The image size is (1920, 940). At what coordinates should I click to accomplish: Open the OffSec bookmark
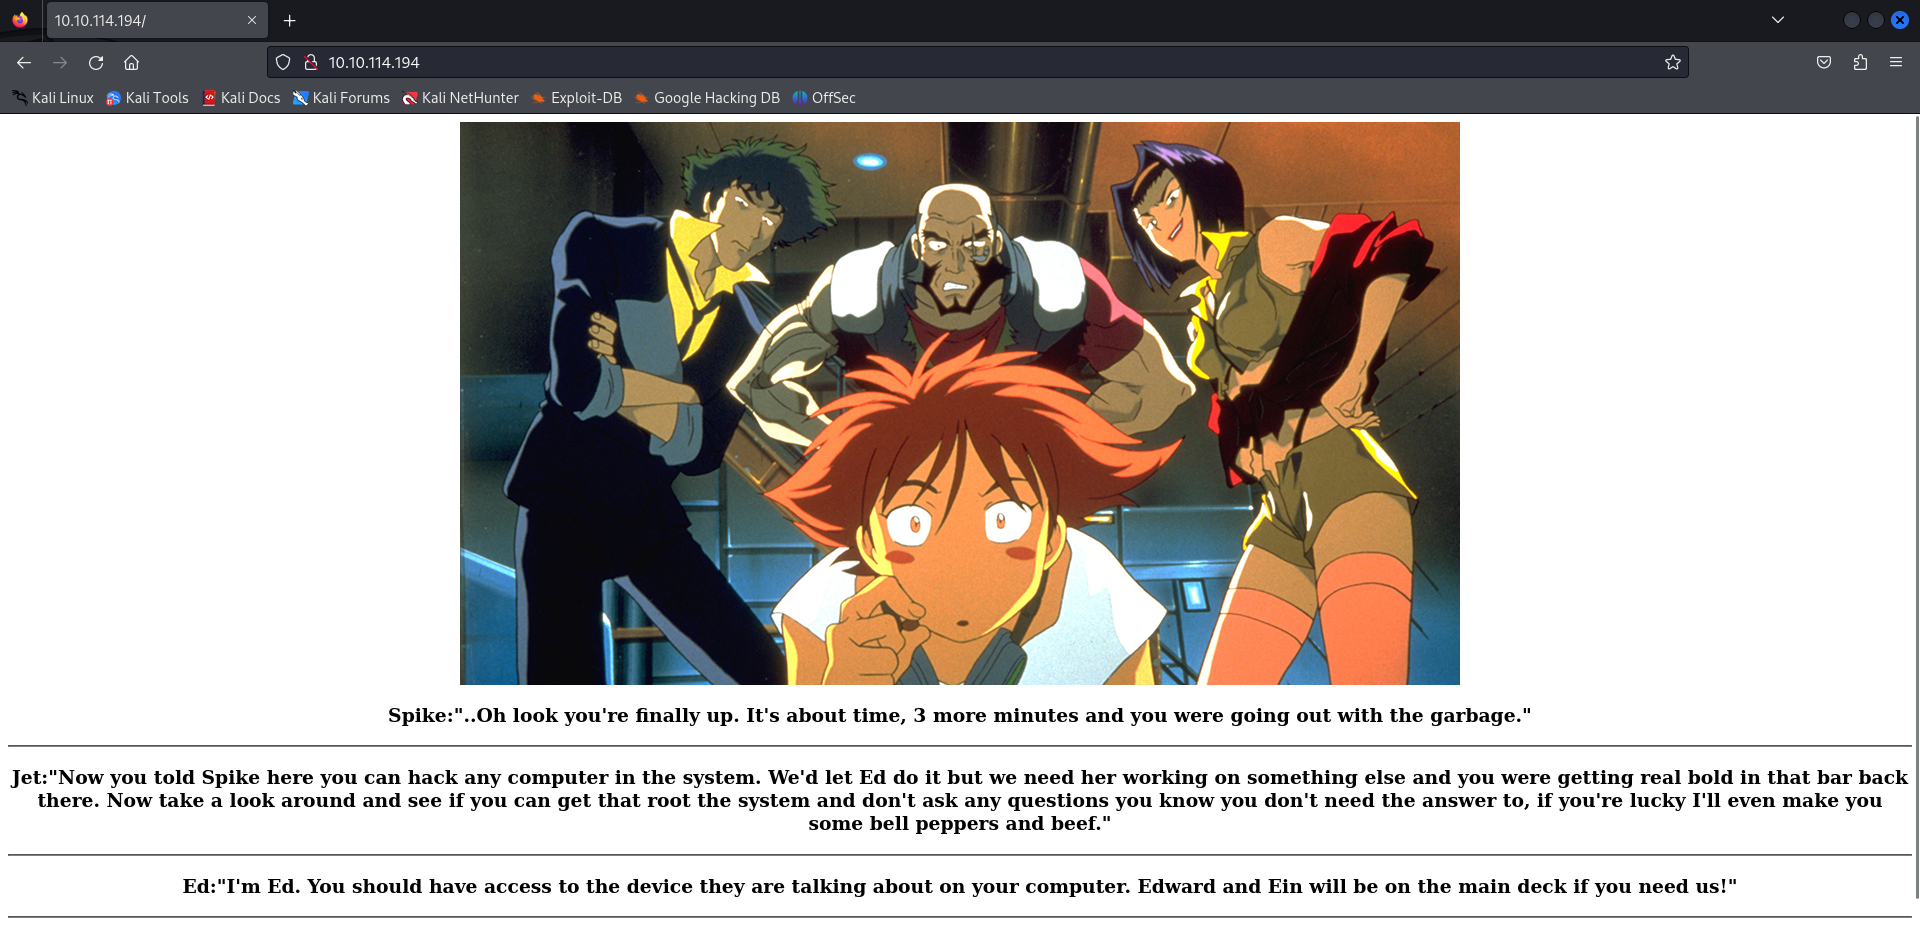click(824, 98)
